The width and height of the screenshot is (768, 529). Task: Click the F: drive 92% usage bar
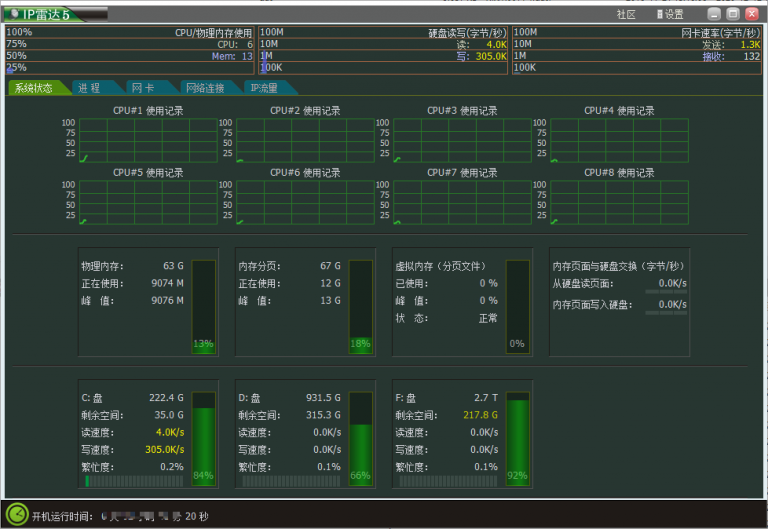[517, 436]
